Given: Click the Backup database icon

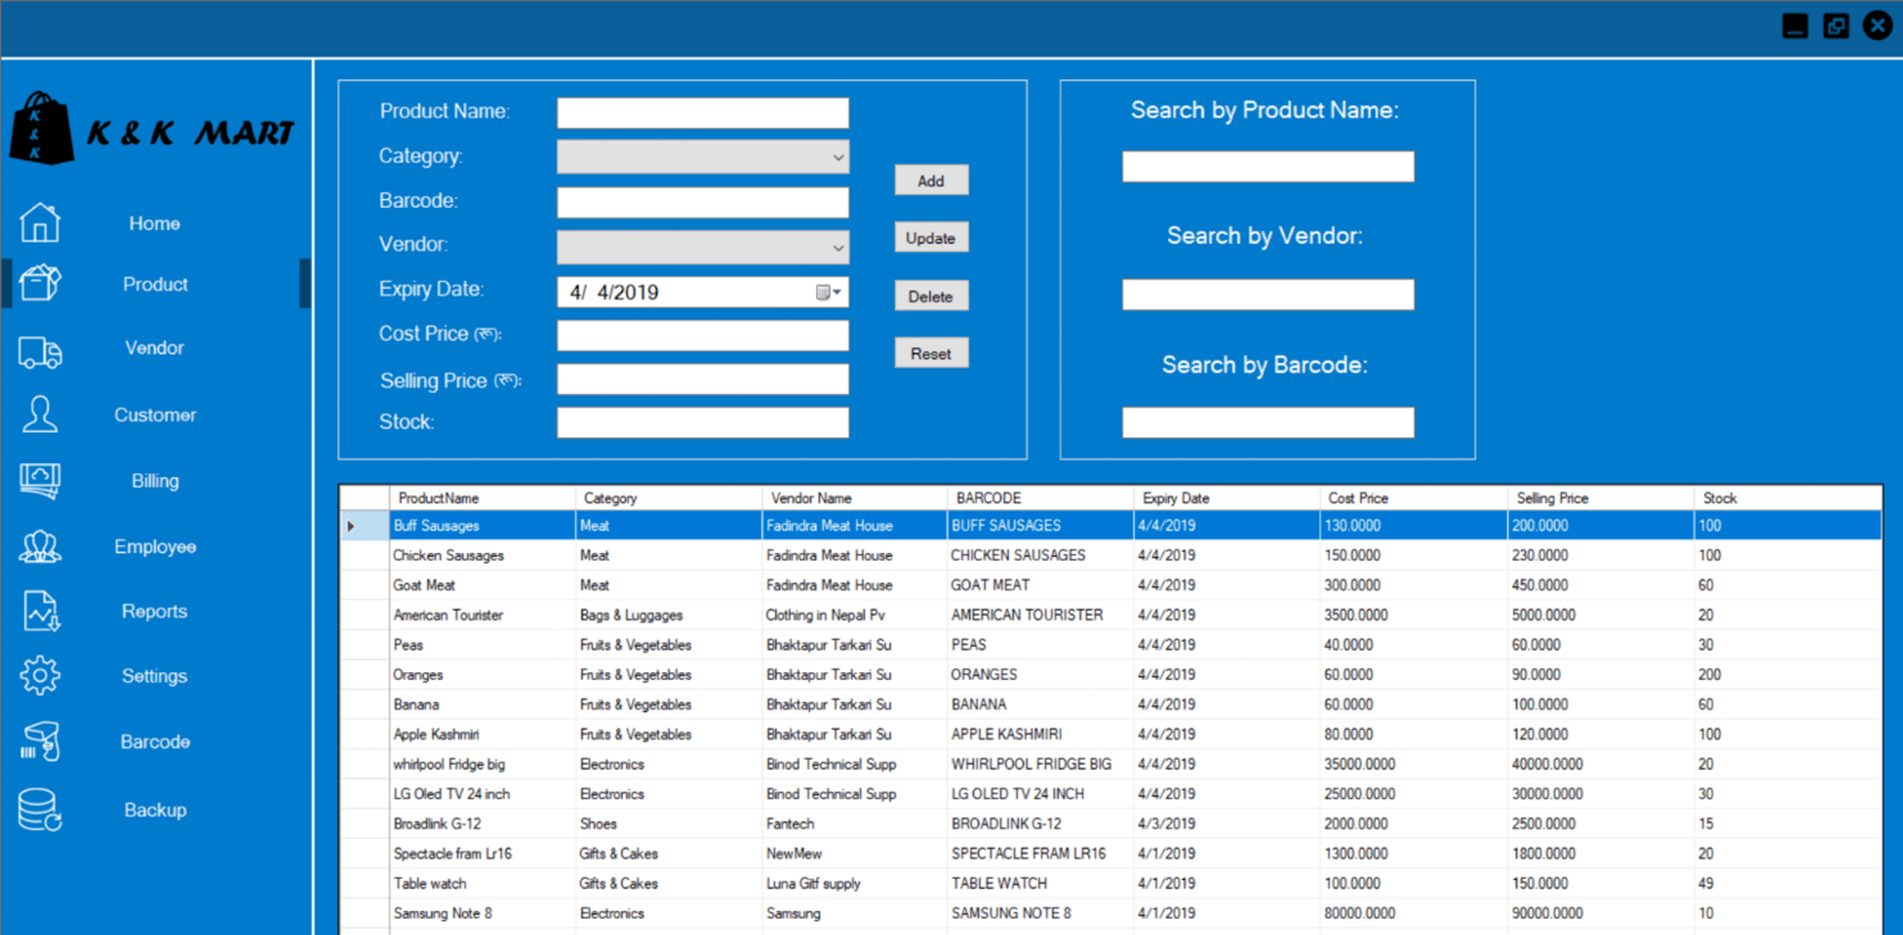Looking at the screenshot, I should [x=40, y=810].
